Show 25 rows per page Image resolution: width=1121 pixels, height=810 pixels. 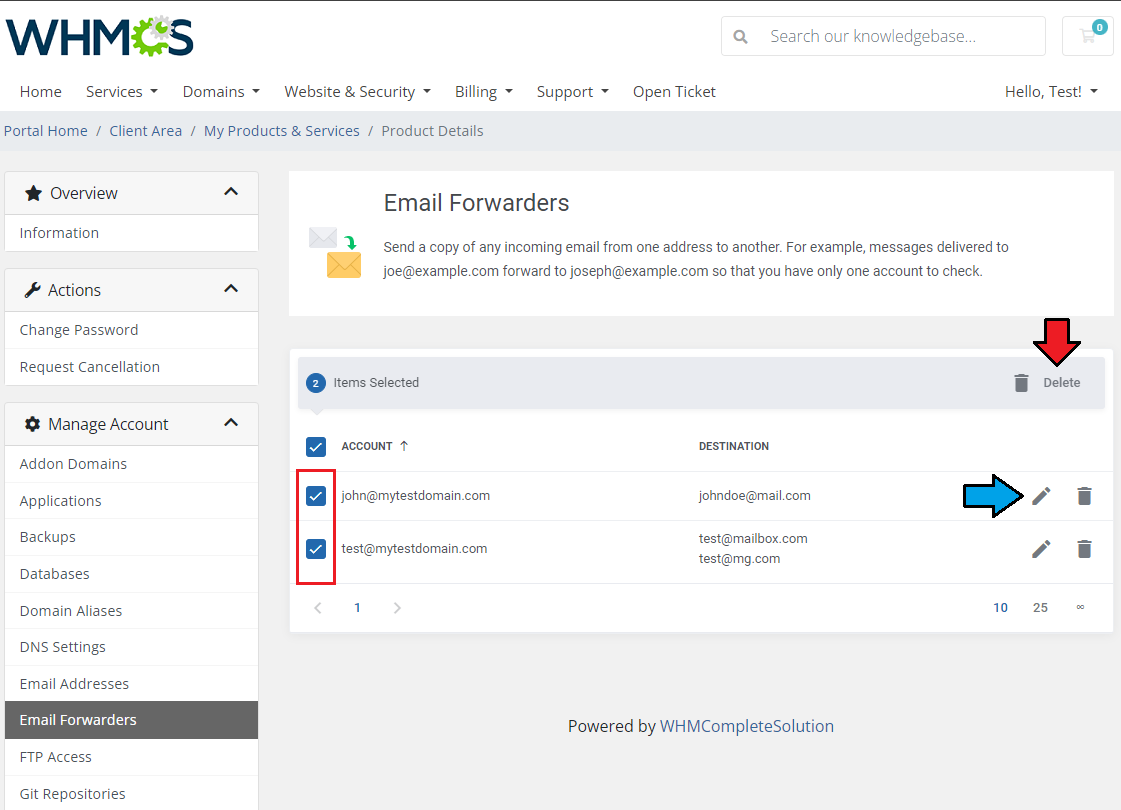[x=1040, y=608]
